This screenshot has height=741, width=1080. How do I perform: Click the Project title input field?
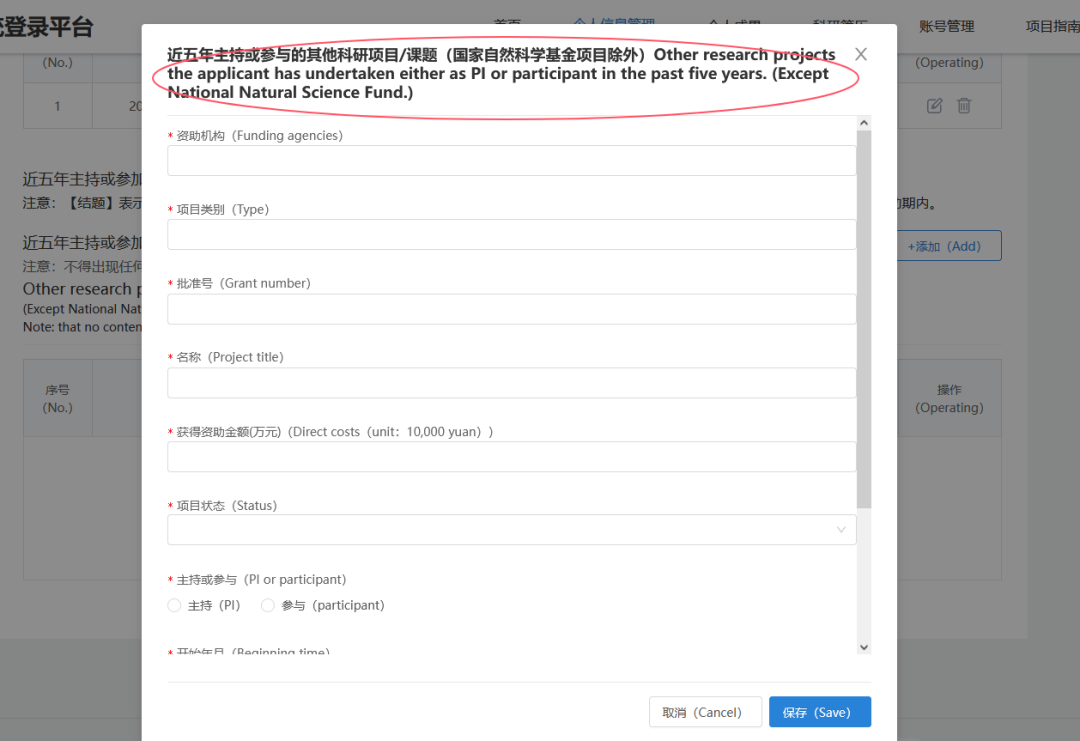click(512, 383)
